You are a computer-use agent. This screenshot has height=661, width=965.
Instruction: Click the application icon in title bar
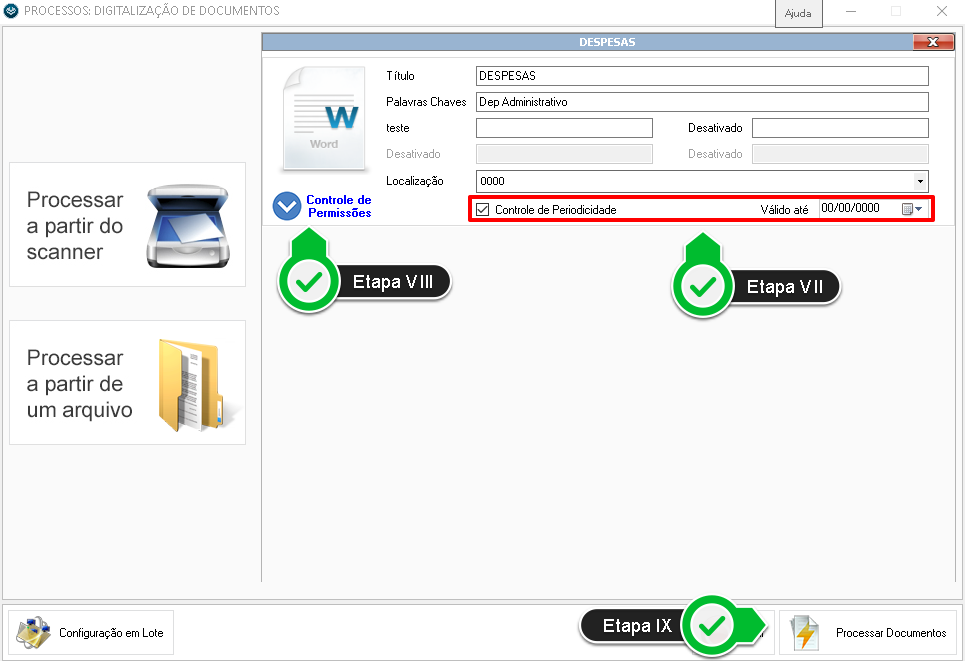click(11, 11)
